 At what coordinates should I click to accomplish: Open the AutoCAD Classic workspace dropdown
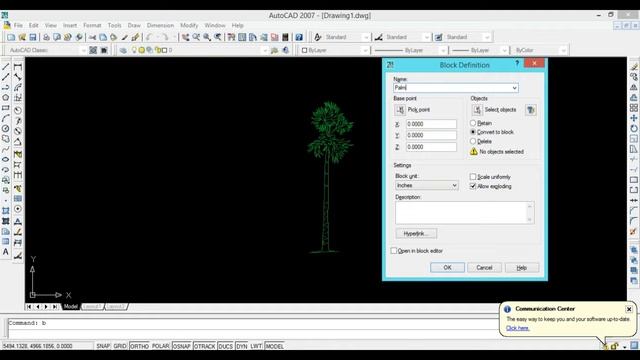84,50
